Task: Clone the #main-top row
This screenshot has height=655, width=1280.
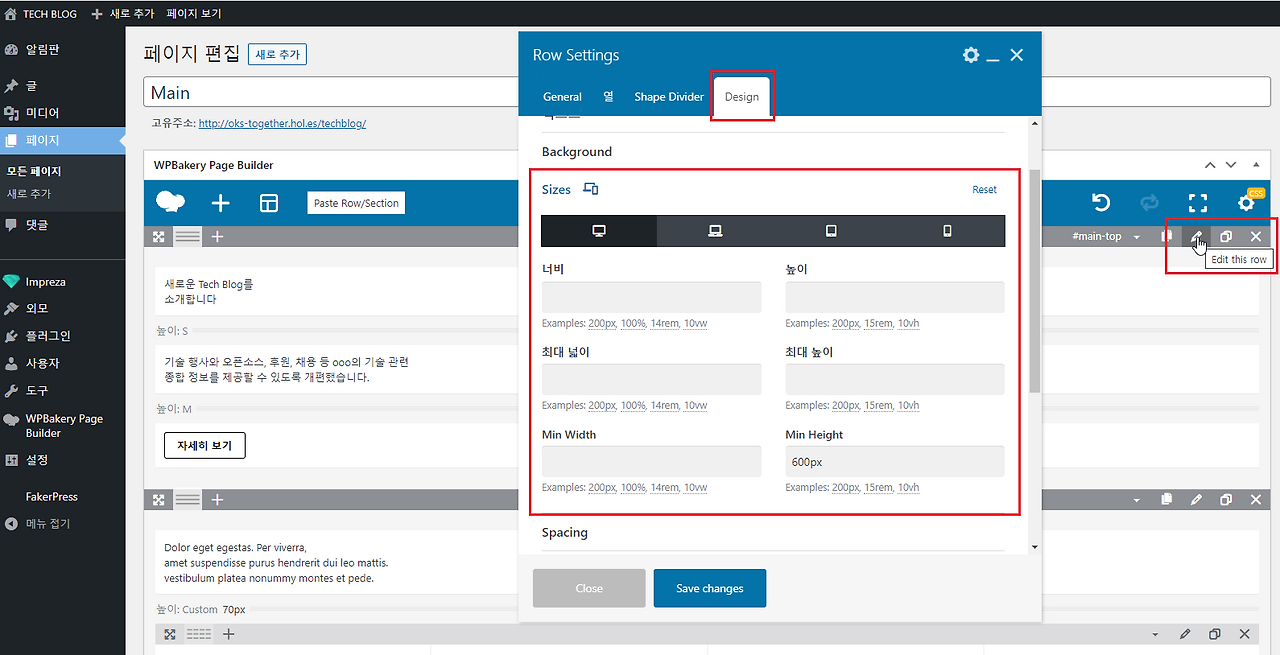Action: coord(1226,237)
